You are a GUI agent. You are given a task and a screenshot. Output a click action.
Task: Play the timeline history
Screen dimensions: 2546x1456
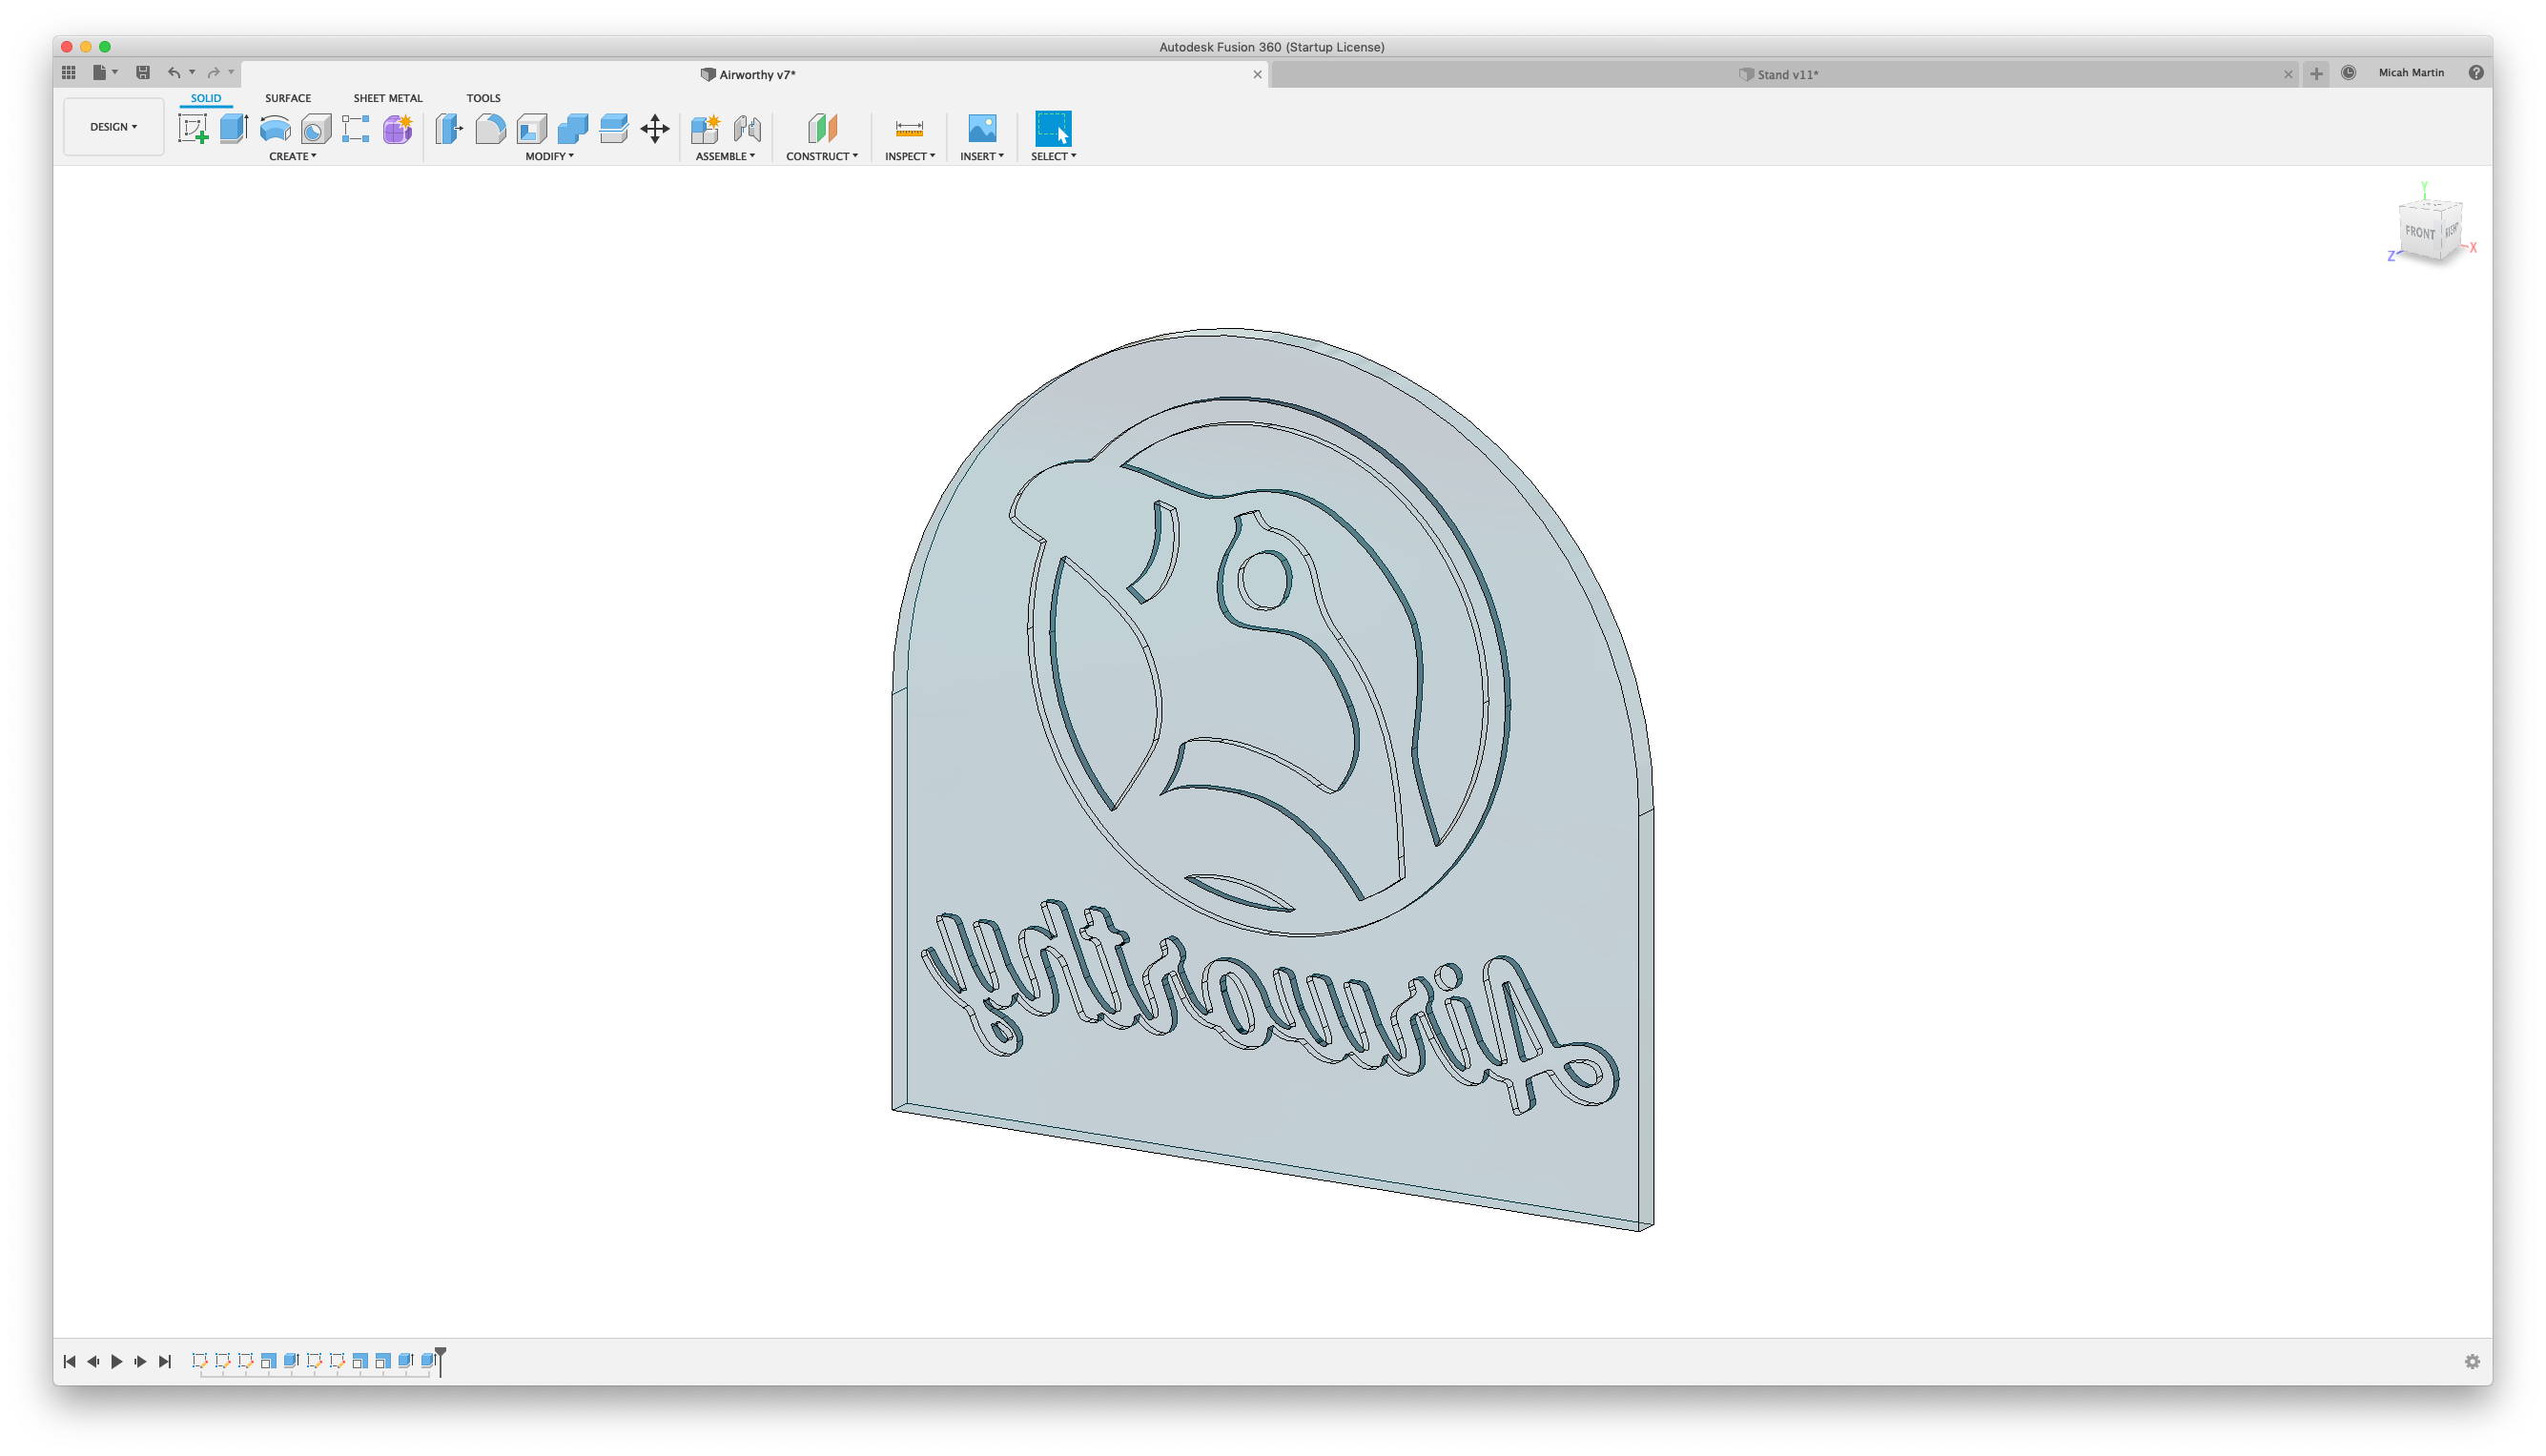coord(117,1362)
